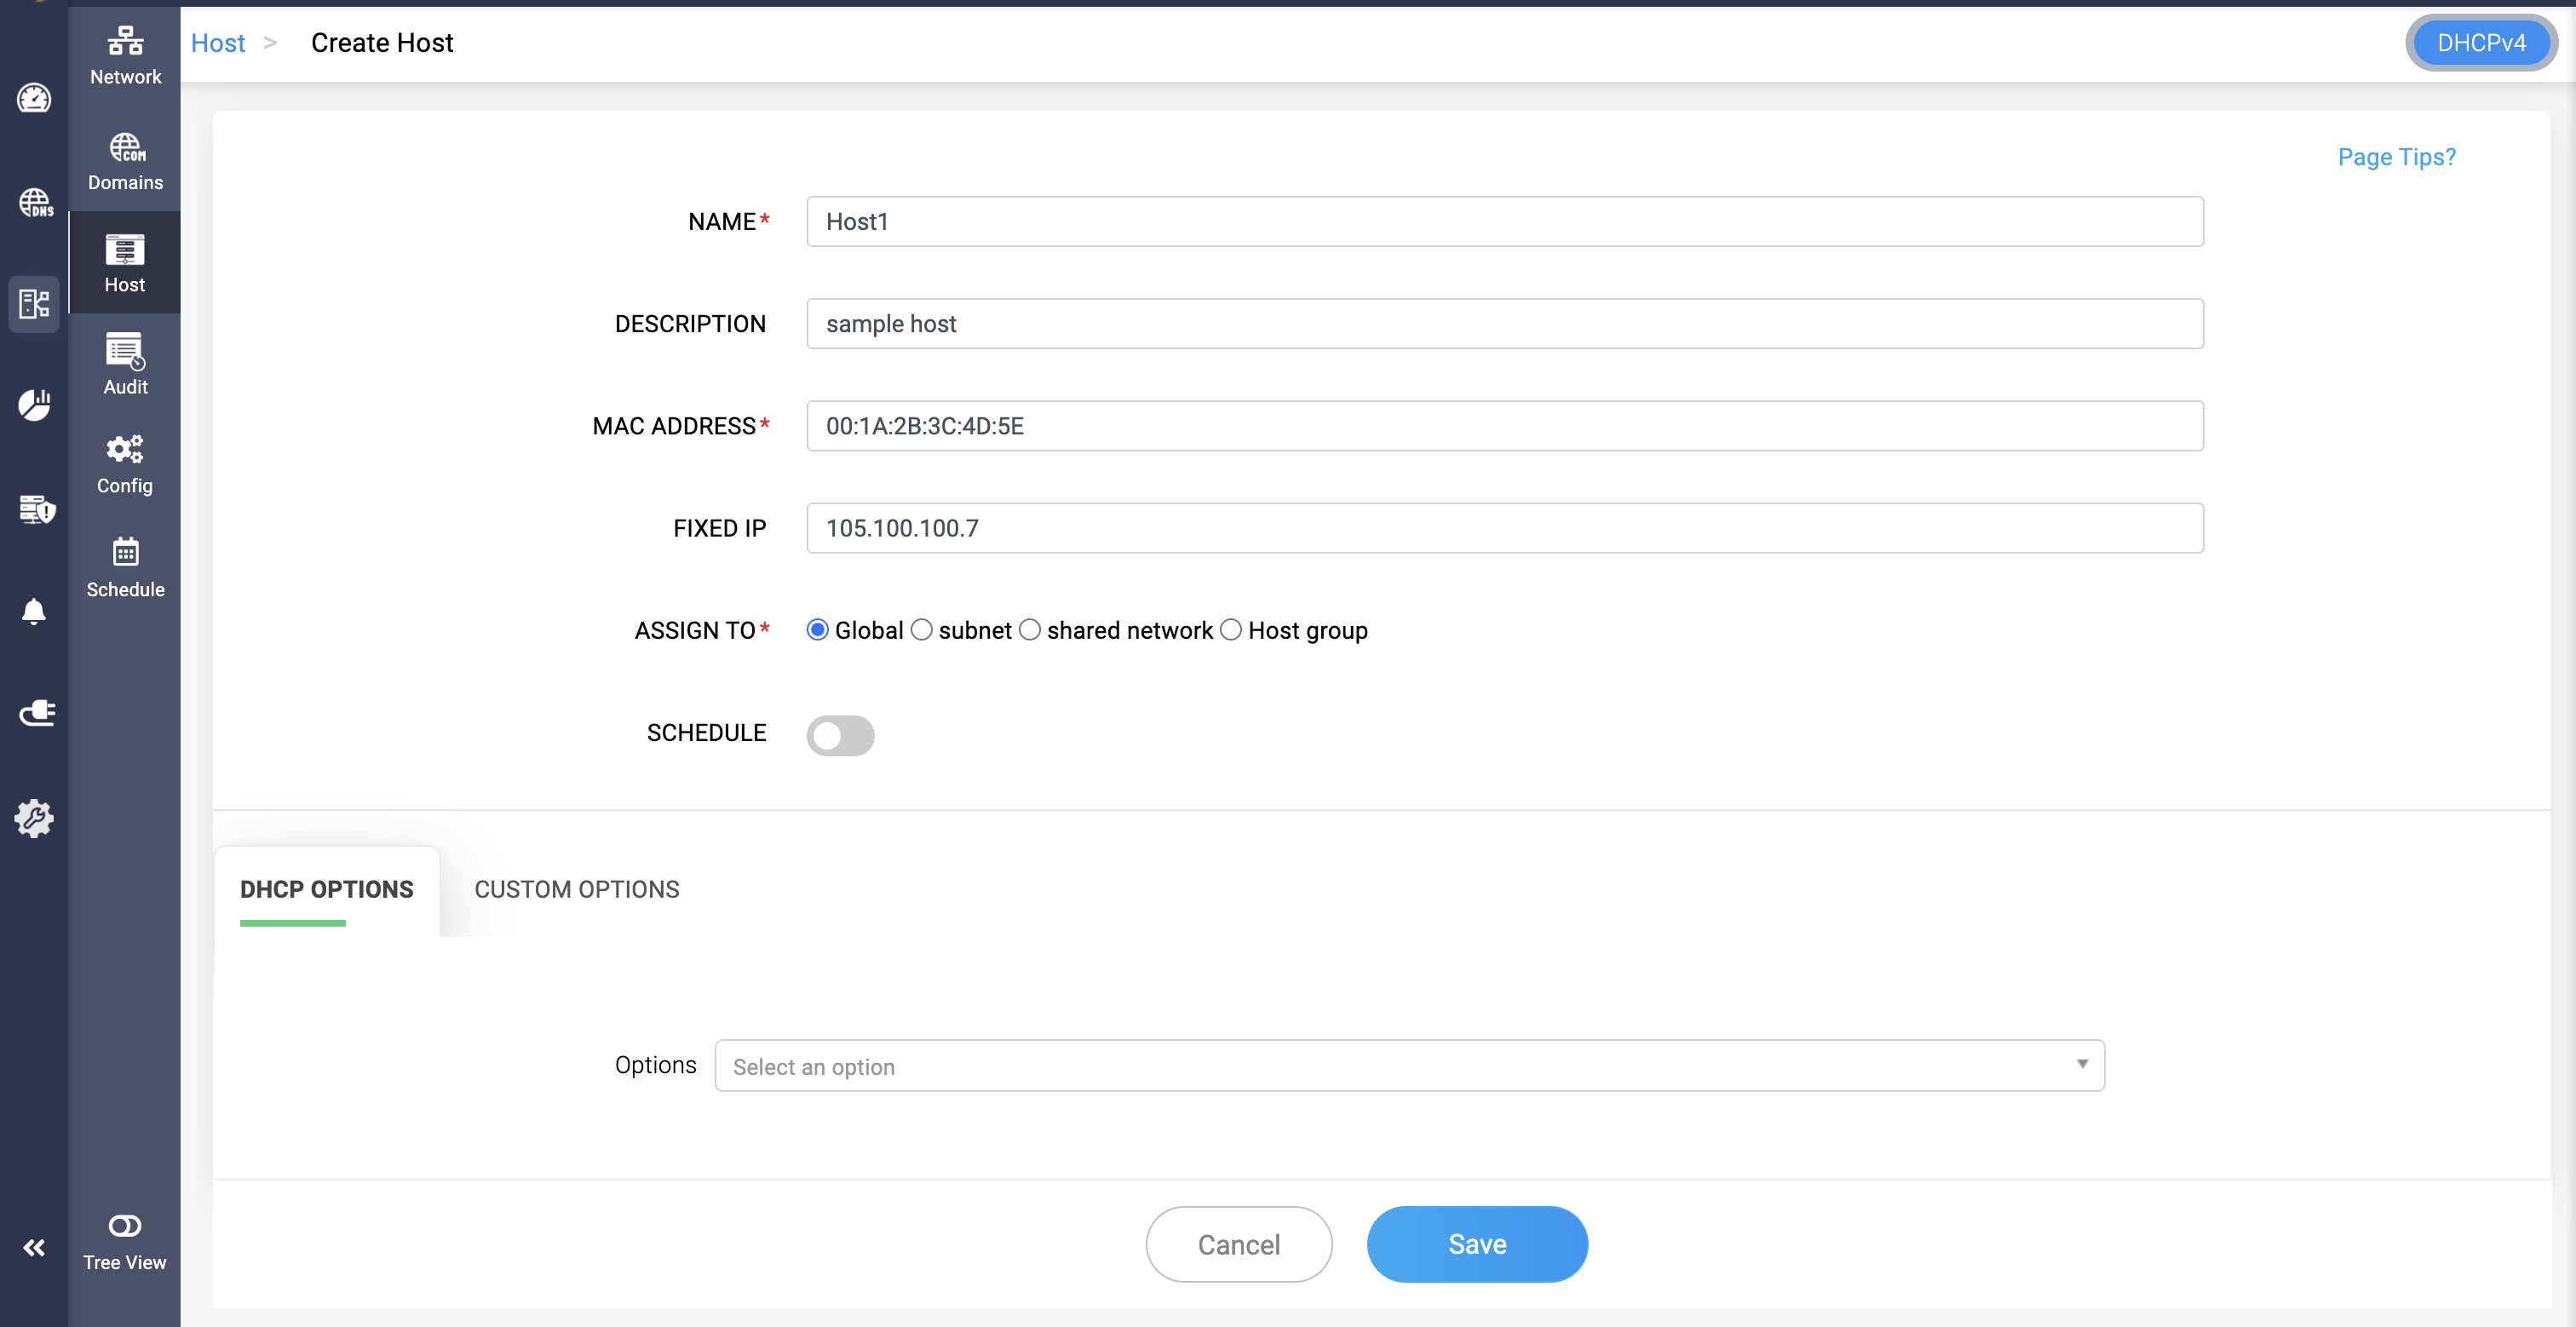The width and height of the screenshot is (2576, 1327).
Task: Select the subnet radio button
Action: click(x=922, y=630)
